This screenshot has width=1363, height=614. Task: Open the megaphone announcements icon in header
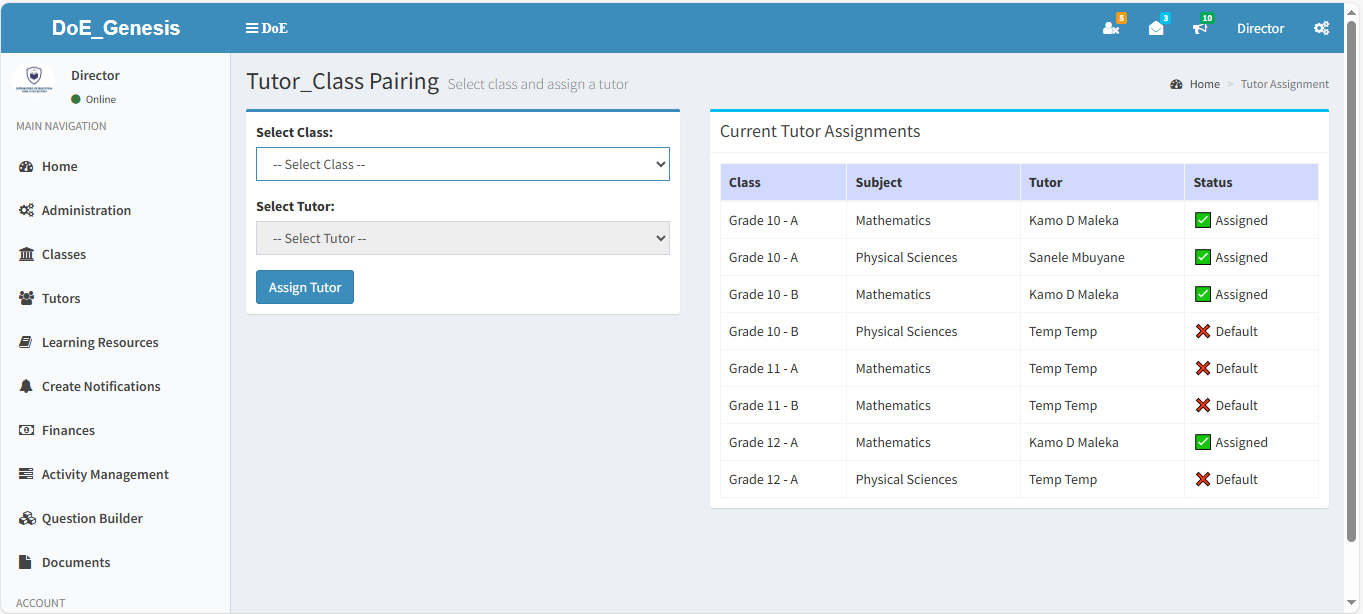coord(1200,28)
